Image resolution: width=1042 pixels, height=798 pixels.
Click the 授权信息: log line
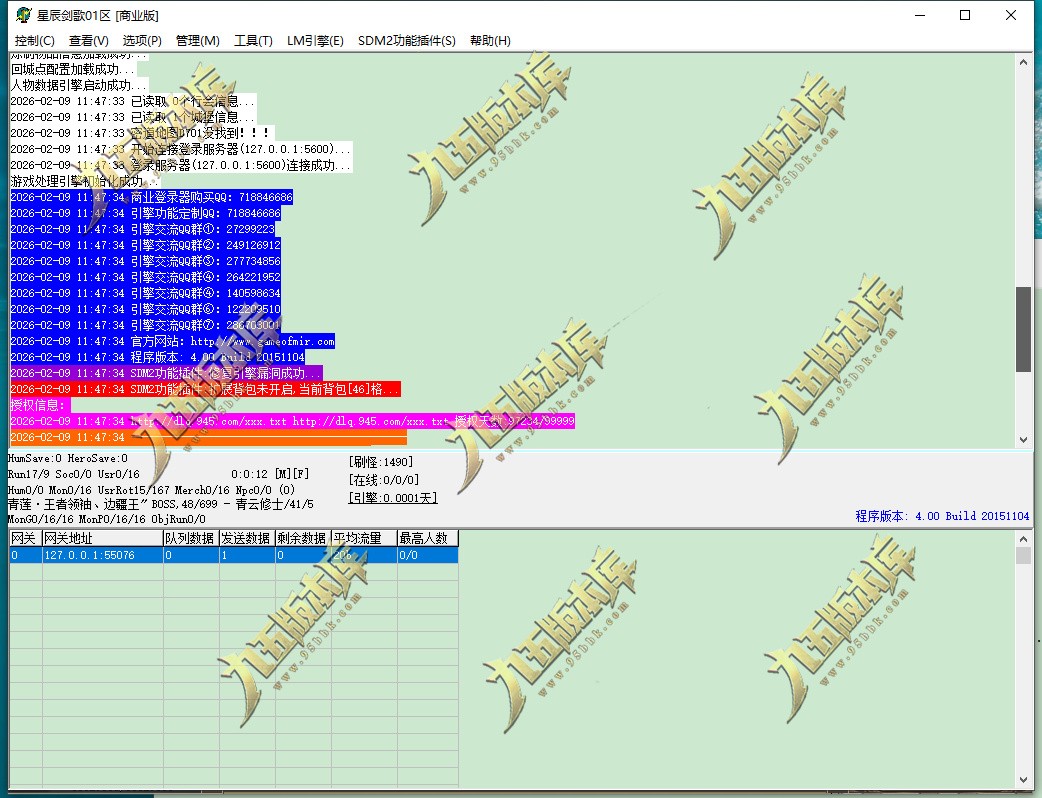[40, 405]
